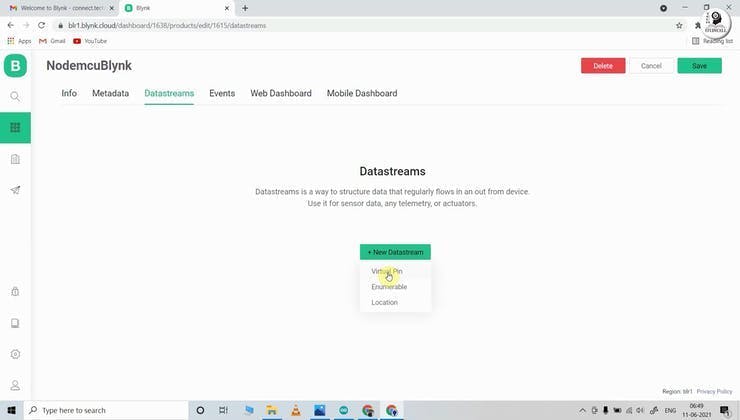Open the Reading list
The height and width of the screenshot is (420, 740).
click(713, 41)
